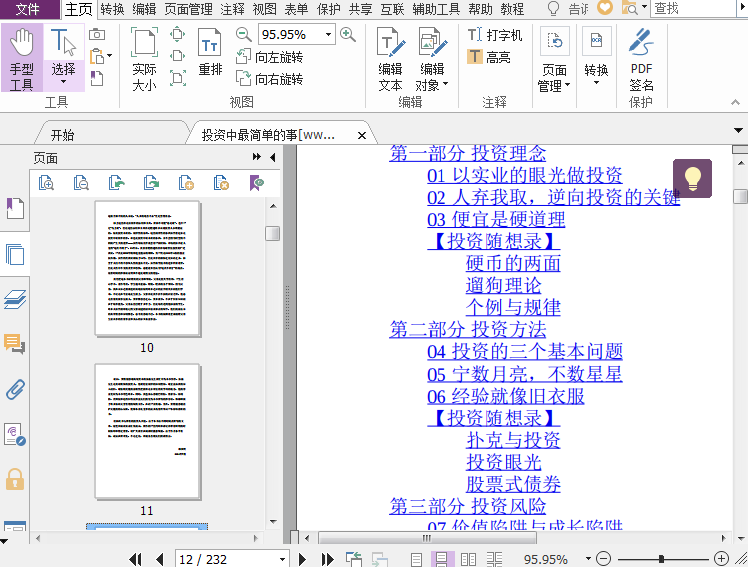Screen dimensions: 748x567
Task: Select the Hand tool
Action: coord(21,58)
